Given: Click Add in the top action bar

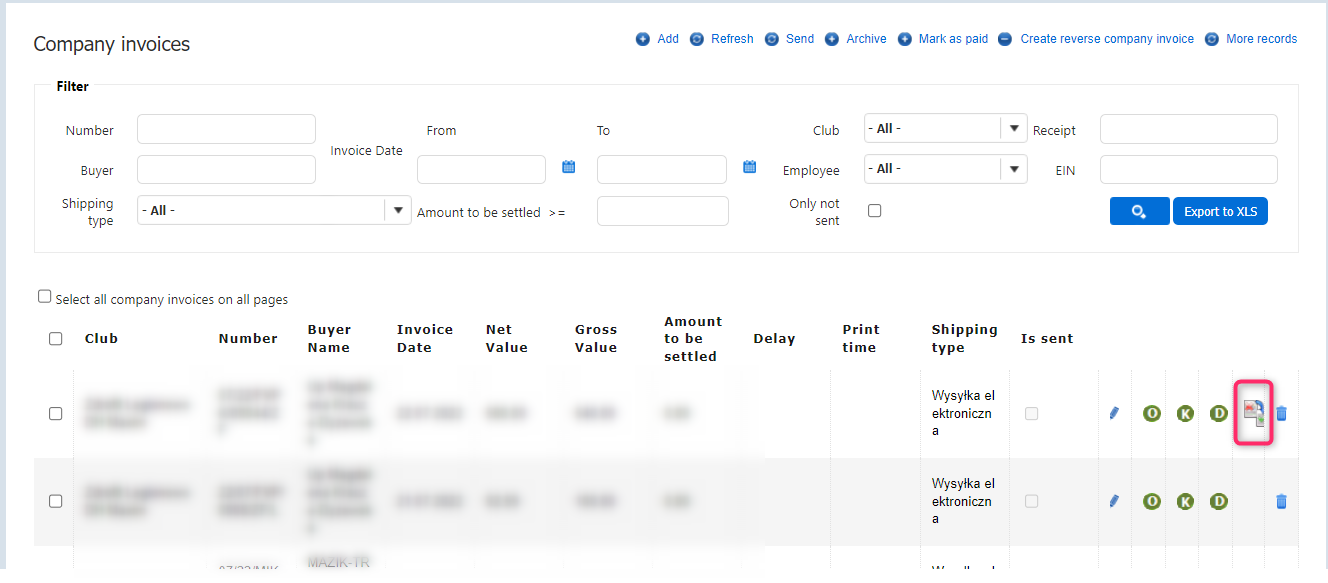Looking at the screenshot, I should [x=658, y=39].
